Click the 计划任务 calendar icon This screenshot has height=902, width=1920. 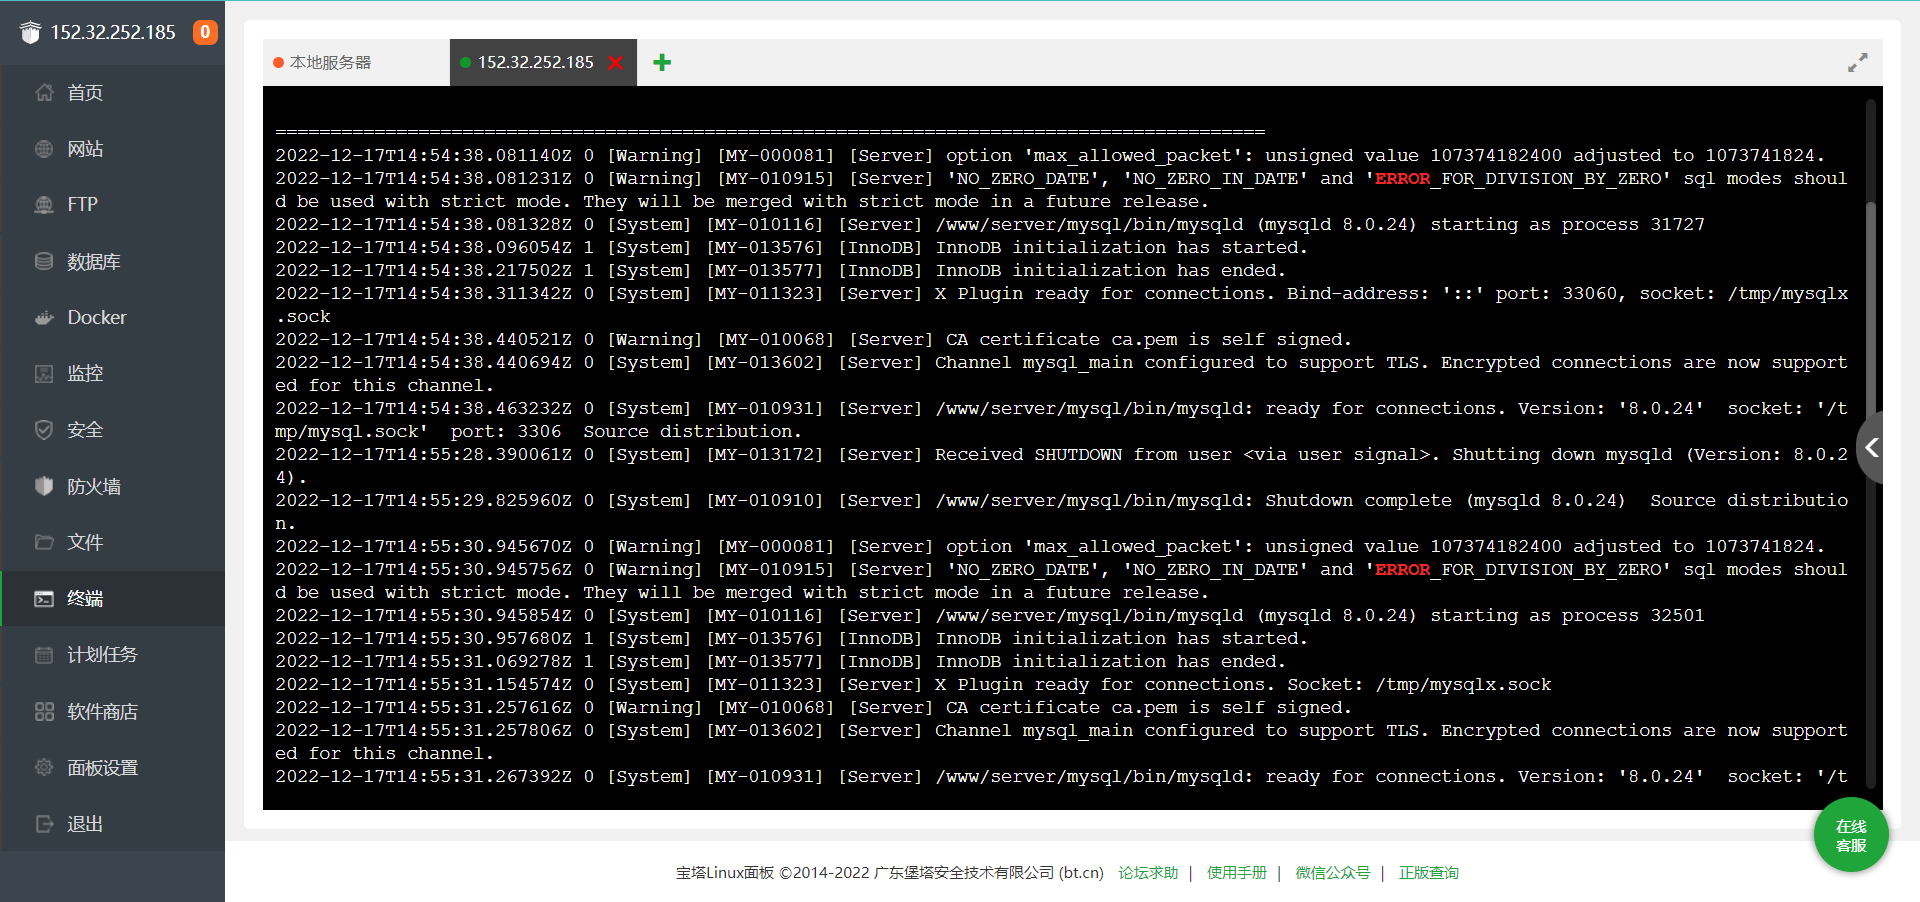[44, 655]
